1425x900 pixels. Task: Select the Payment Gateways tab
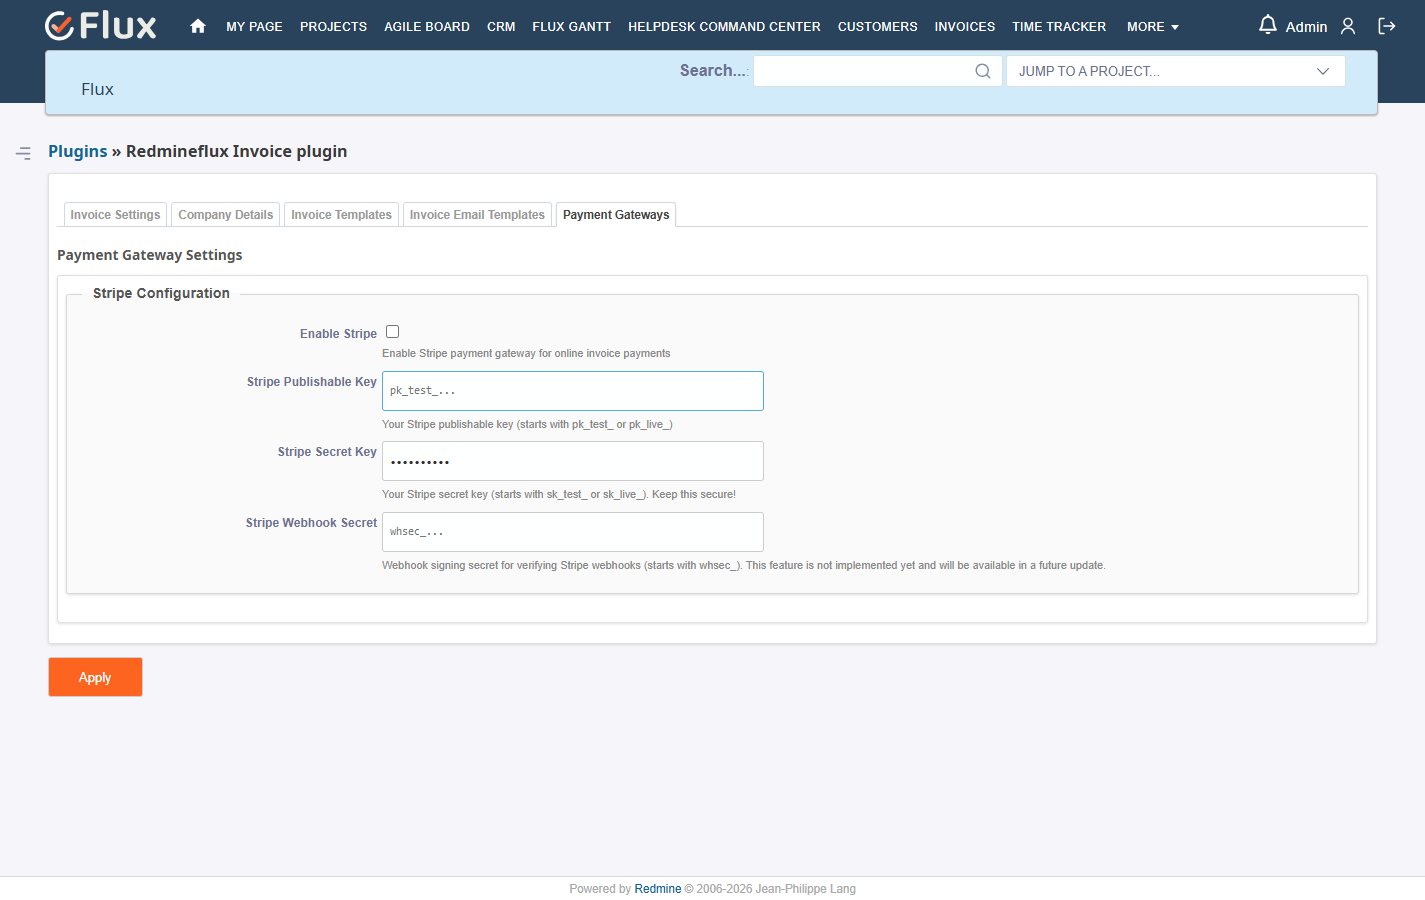(616, 215)
